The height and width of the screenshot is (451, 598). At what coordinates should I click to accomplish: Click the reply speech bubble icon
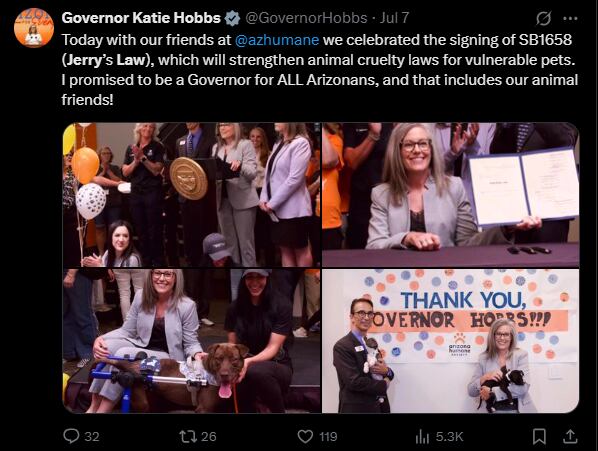[x=71, y=436]
